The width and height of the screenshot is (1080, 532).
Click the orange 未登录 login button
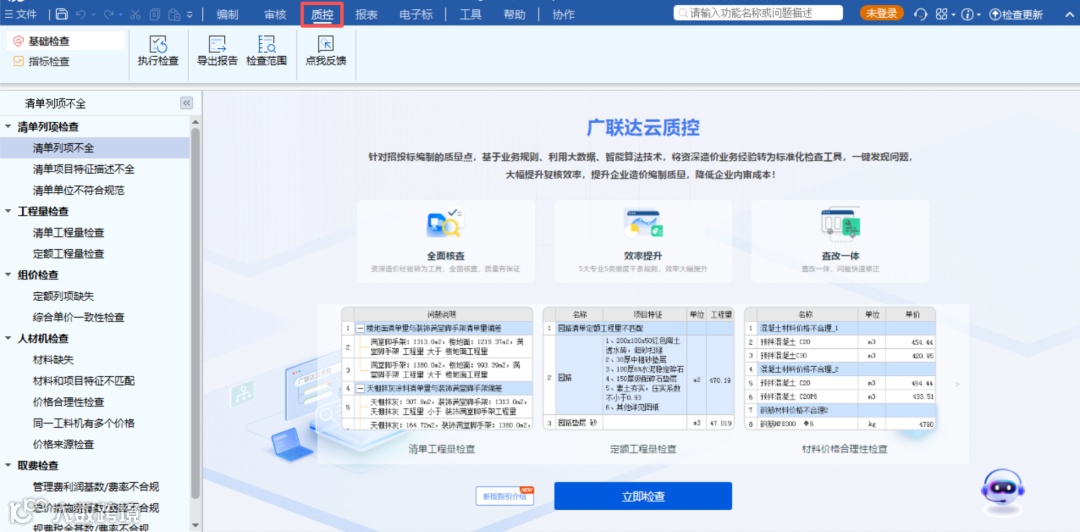[882, 13]
